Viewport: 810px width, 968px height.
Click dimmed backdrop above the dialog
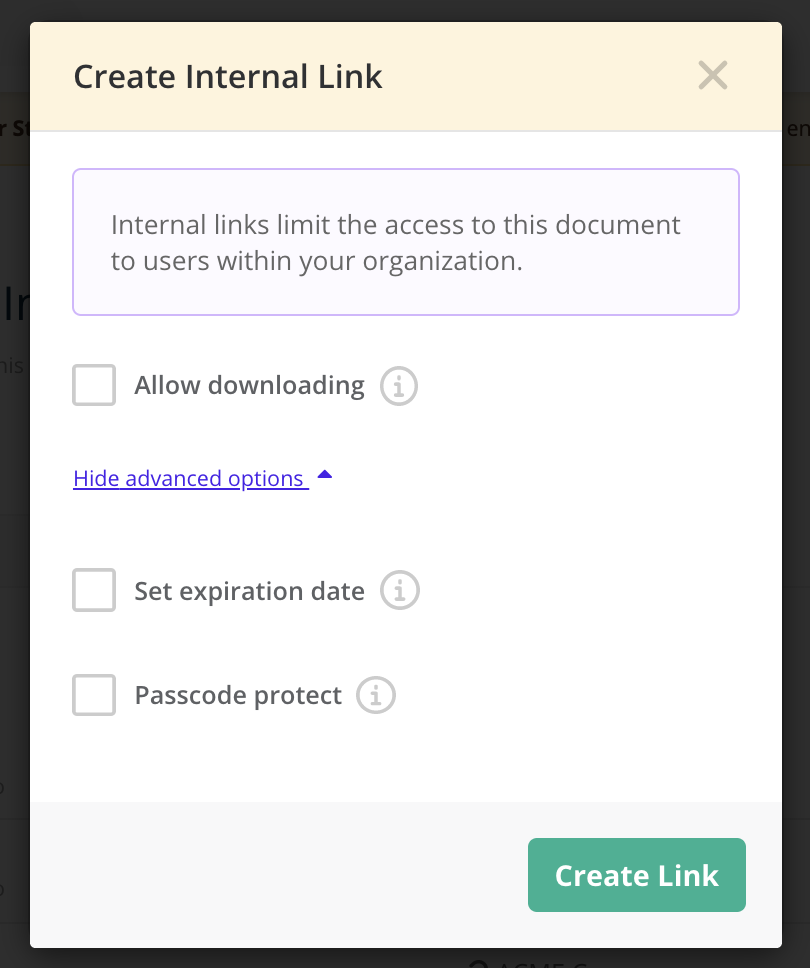pyautogui.click(x=405, y=10)
